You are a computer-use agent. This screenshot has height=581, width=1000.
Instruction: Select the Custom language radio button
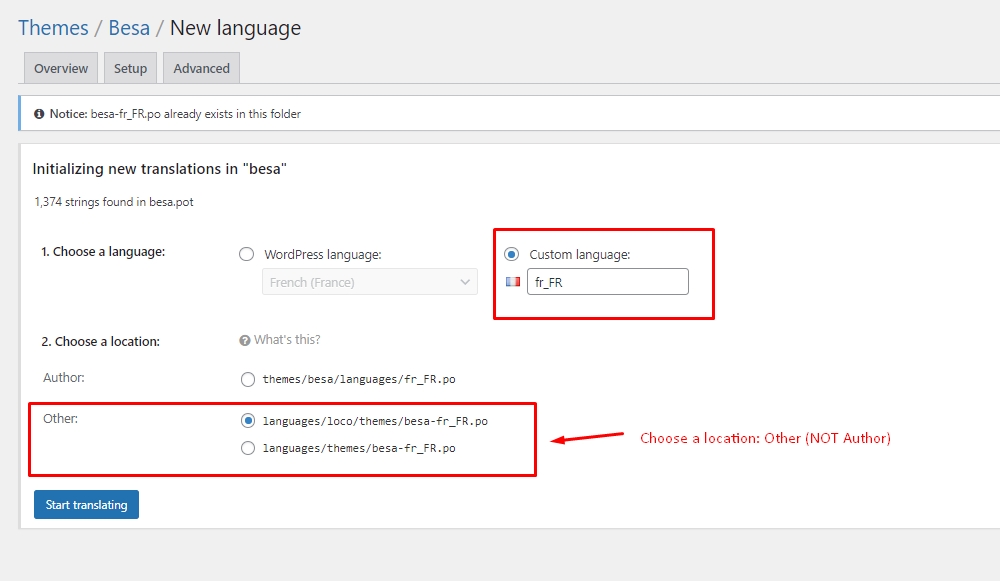pos(511,255)
